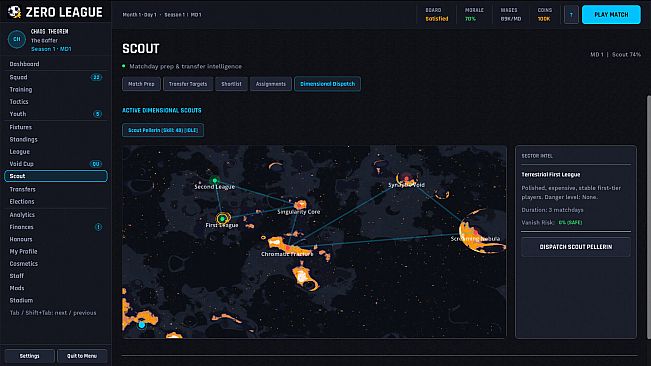Screen dimensions: 651x366
Task: Click the blue dot marker on map
Action: [142, 325]
